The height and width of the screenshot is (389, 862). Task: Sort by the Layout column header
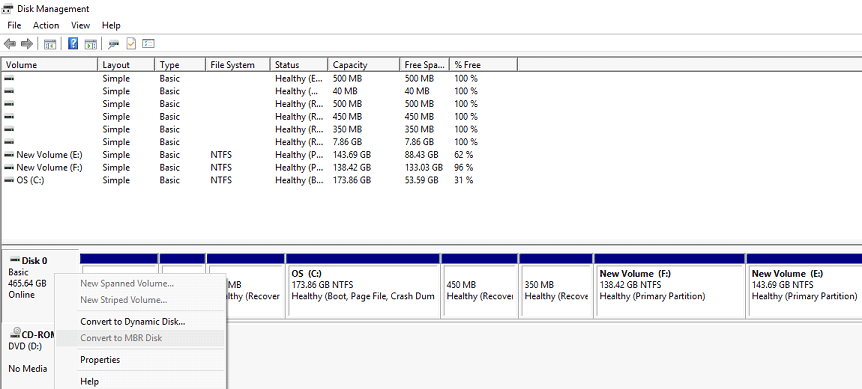(126, 65)
